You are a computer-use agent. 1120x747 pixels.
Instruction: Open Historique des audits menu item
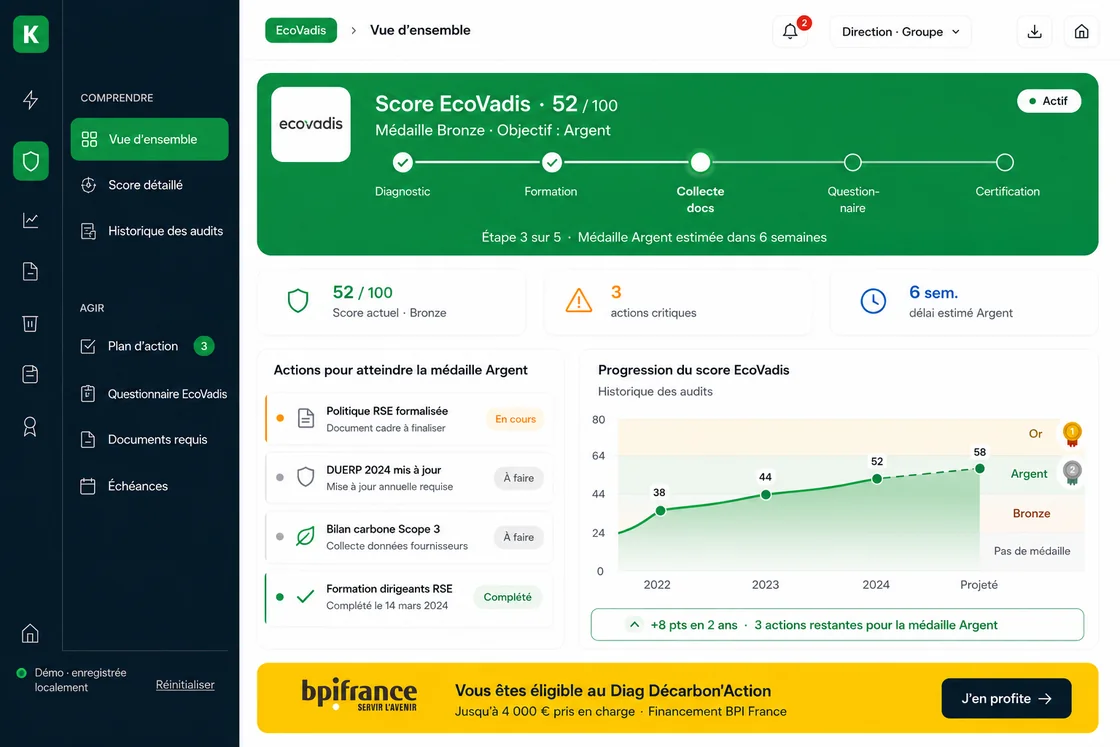click(x=149, y=231)
